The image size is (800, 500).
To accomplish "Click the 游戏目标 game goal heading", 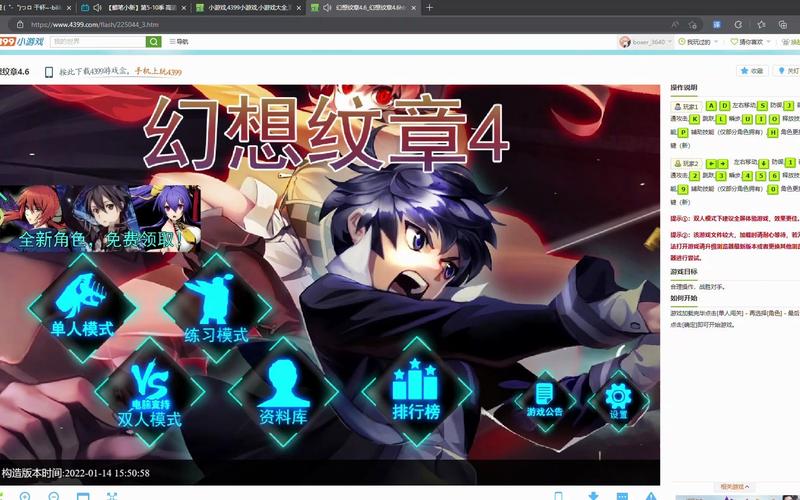I will pyautogui.click(x=684, y=272).
